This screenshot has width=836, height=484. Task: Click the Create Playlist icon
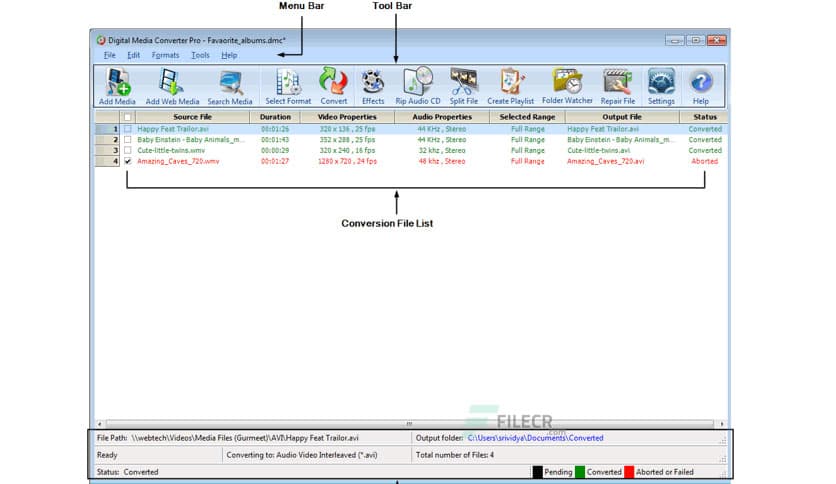[510, 86]
